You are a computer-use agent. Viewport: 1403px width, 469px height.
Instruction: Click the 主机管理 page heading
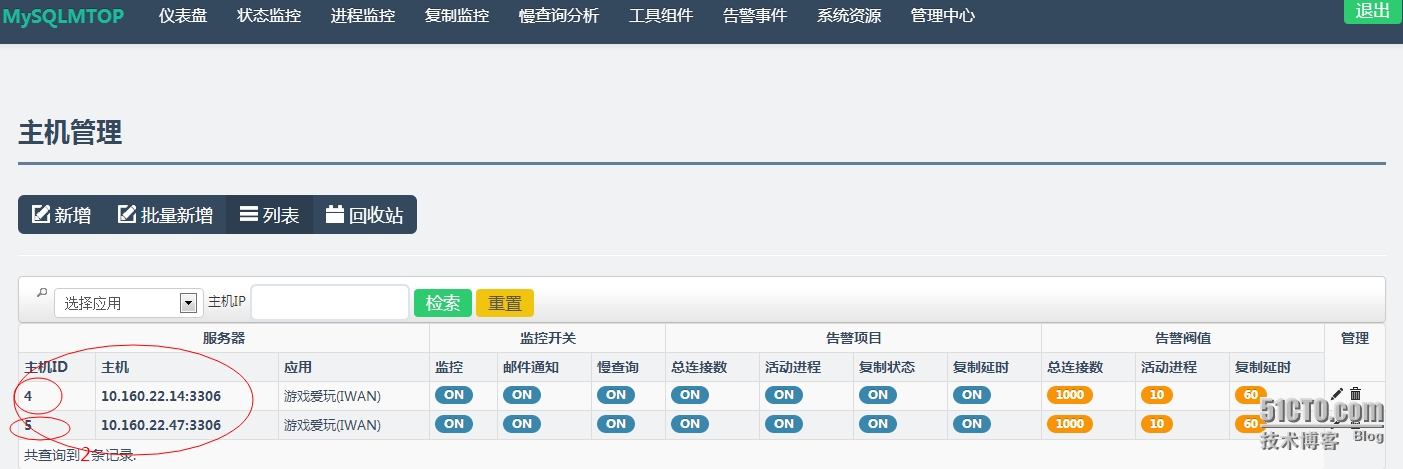pos(70,132)
